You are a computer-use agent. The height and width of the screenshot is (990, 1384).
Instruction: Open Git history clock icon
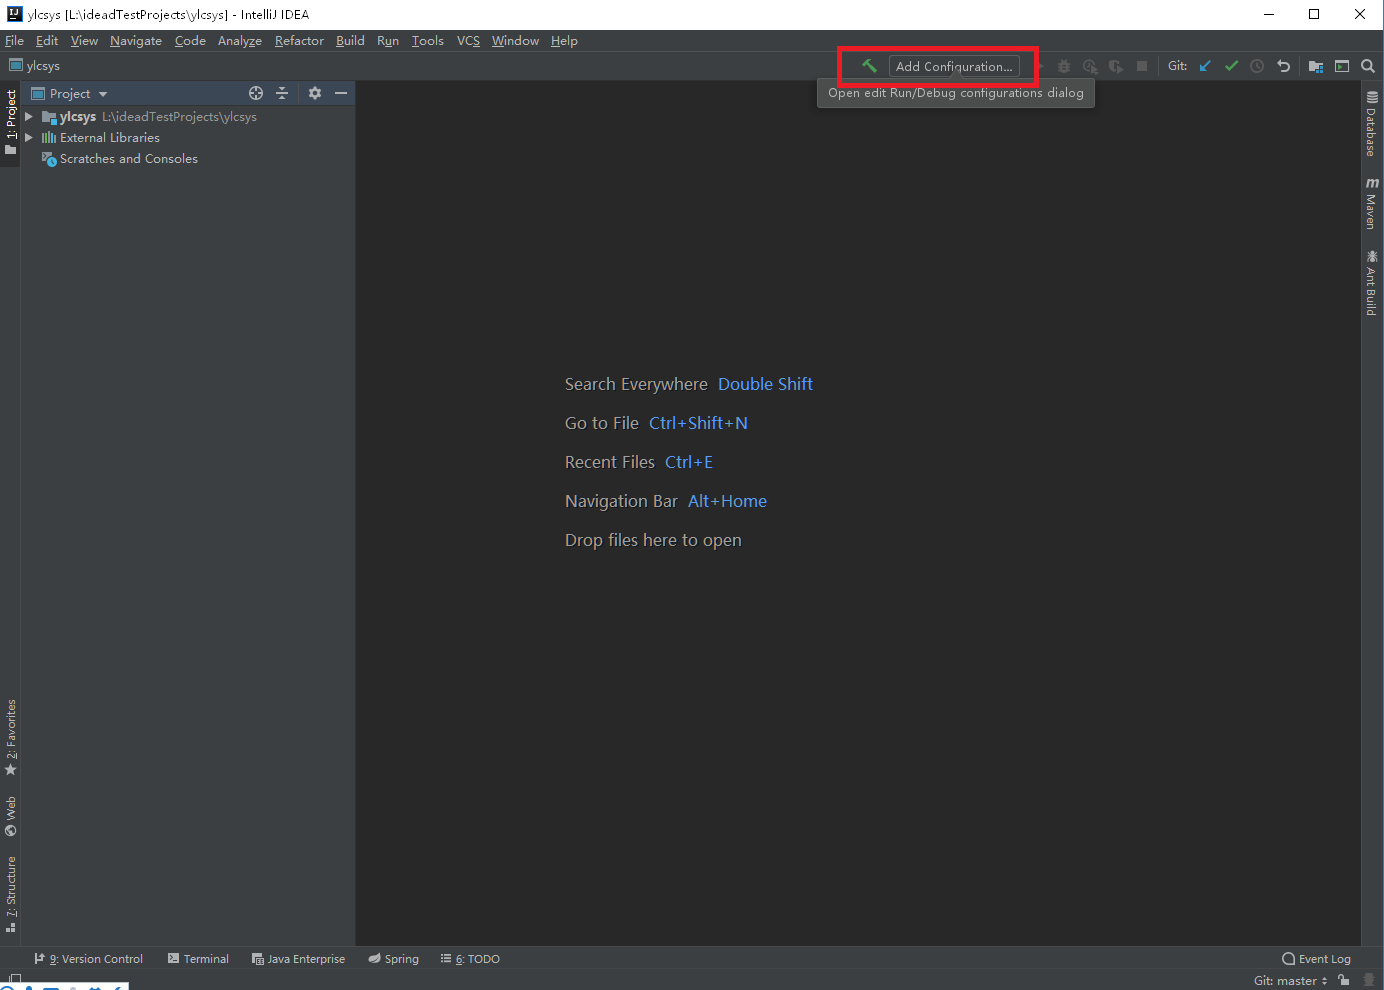tap(1257, 66)
